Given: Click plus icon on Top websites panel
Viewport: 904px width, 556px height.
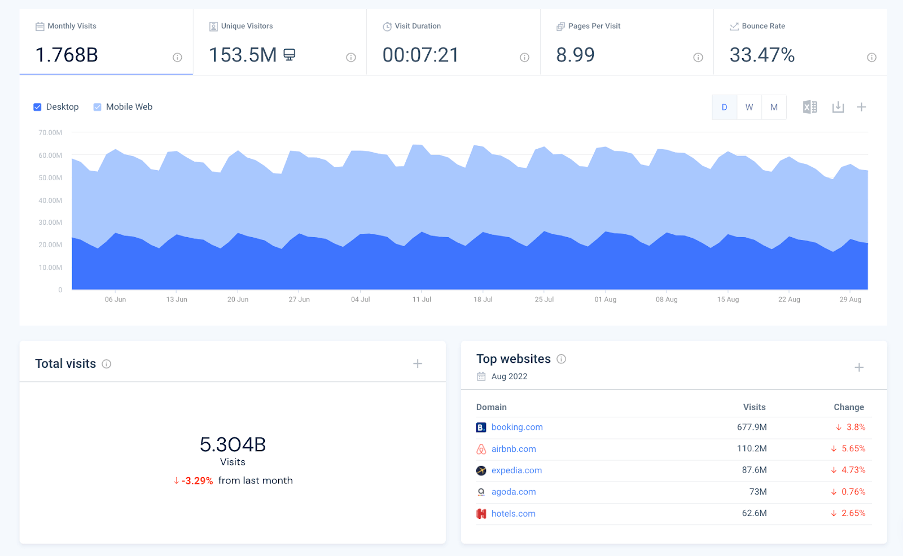Looking at the screenshot, I should coord(858,367).
